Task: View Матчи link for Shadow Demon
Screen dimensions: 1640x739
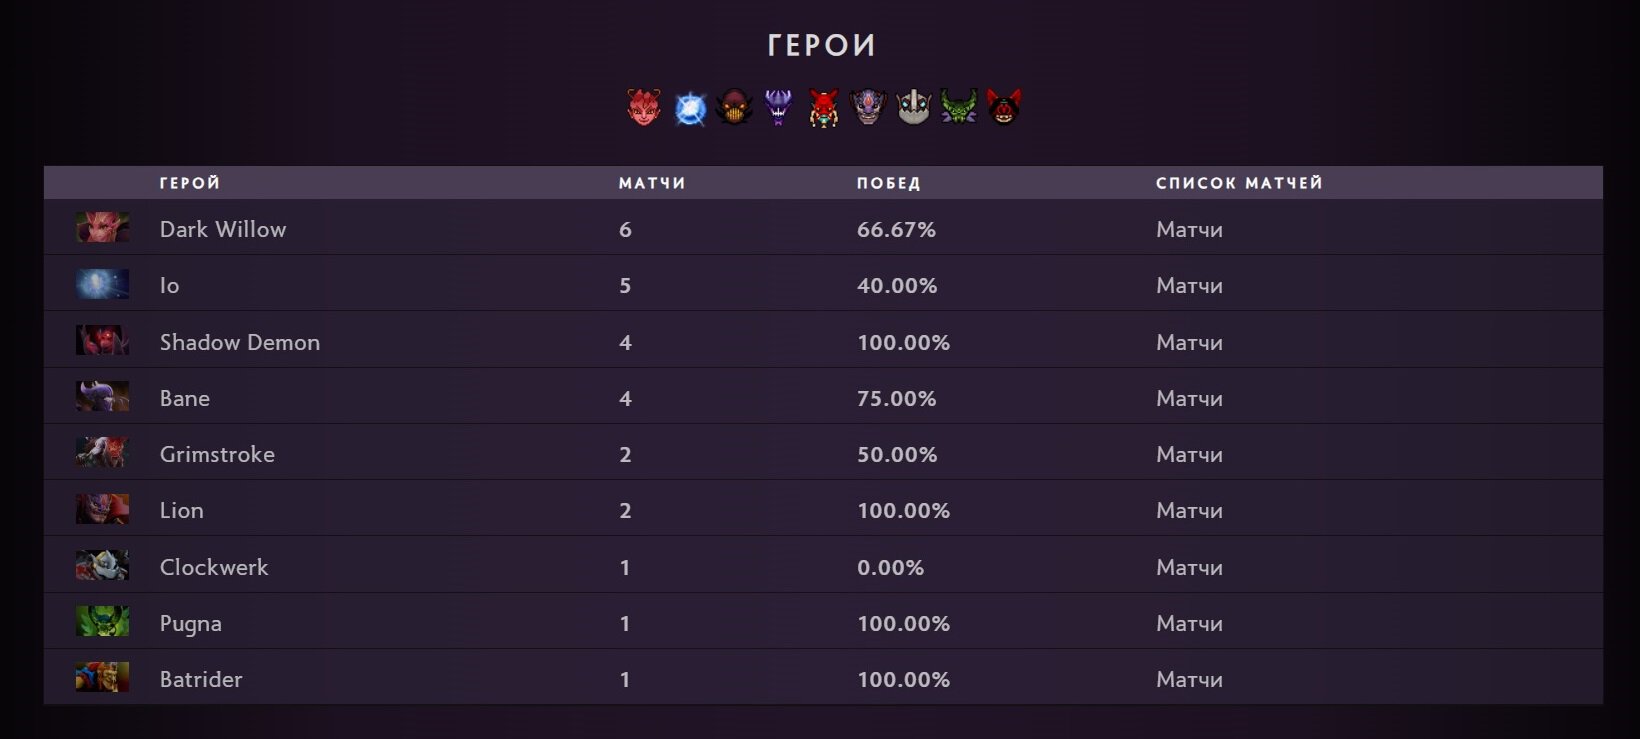Action: pos(1189,342)
